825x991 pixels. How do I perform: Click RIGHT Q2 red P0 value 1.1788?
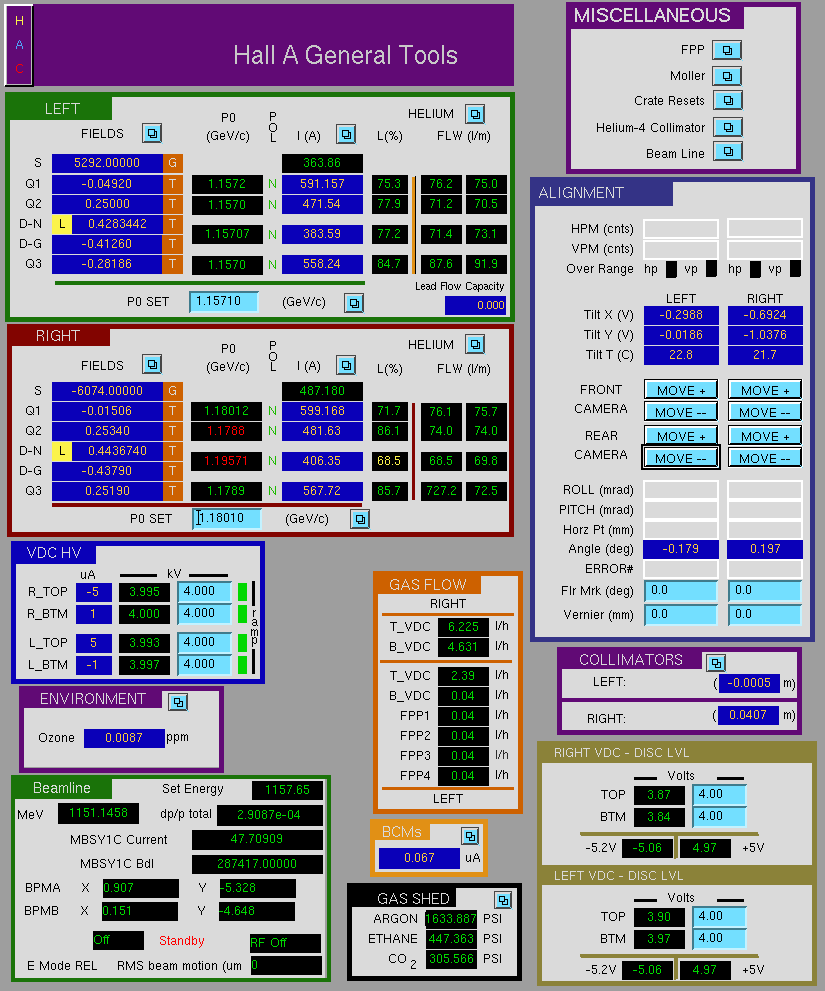click(x=226, y=431)
